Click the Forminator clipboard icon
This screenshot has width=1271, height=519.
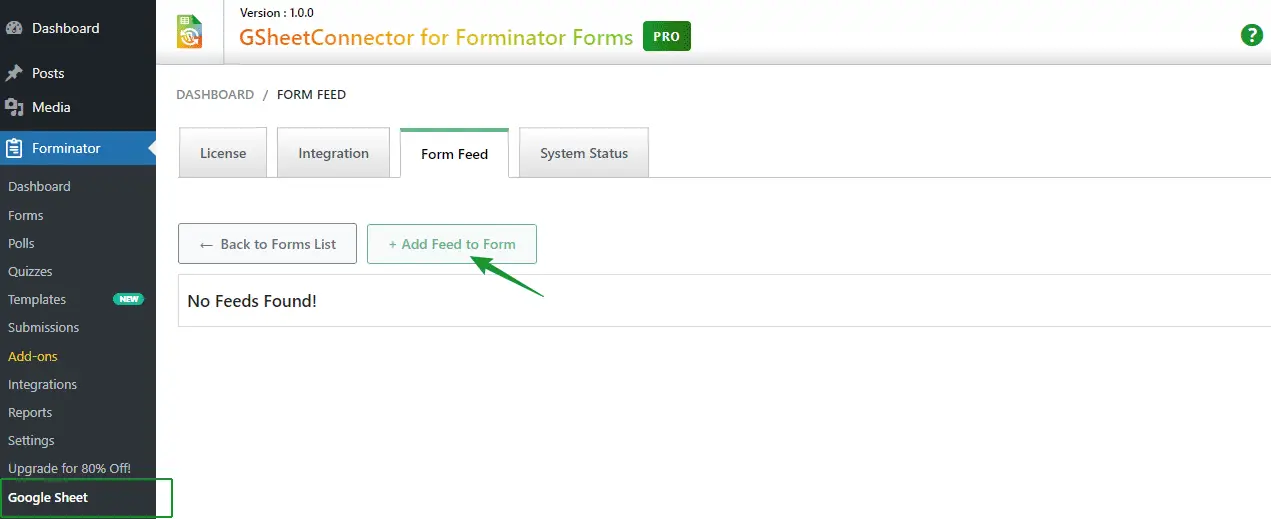[14, 148]
